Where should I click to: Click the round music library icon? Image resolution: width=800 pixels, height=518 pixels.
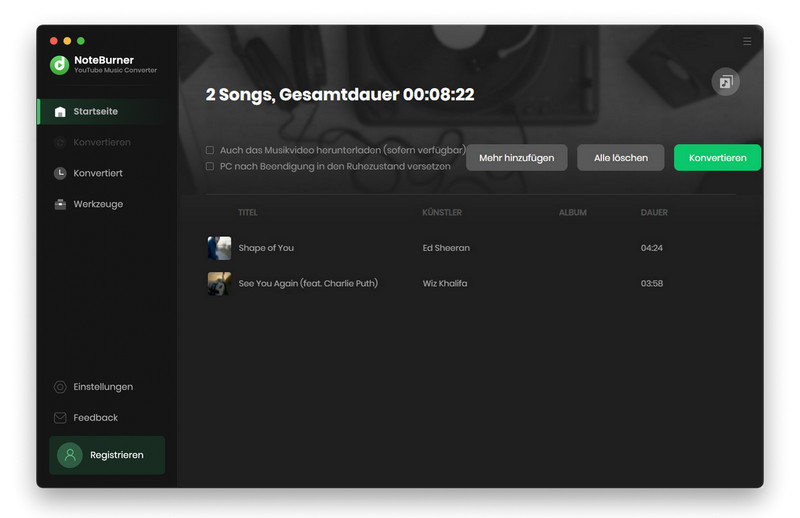tap(726, 82)
